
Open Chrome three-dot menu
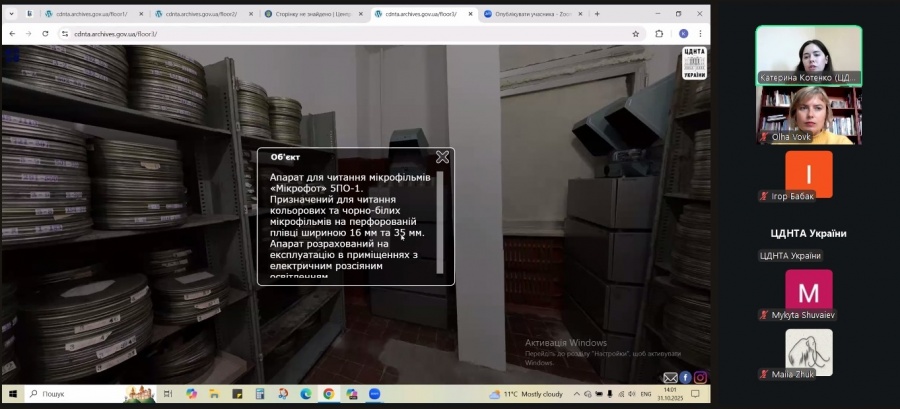coord(702,33)
